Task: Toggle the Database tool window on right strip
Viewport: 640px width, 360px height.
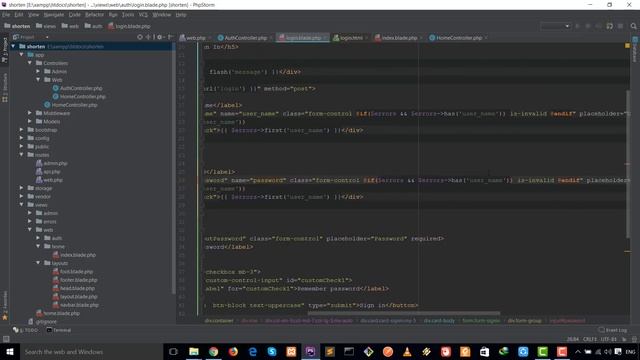Action: click(x=635, y=50)
